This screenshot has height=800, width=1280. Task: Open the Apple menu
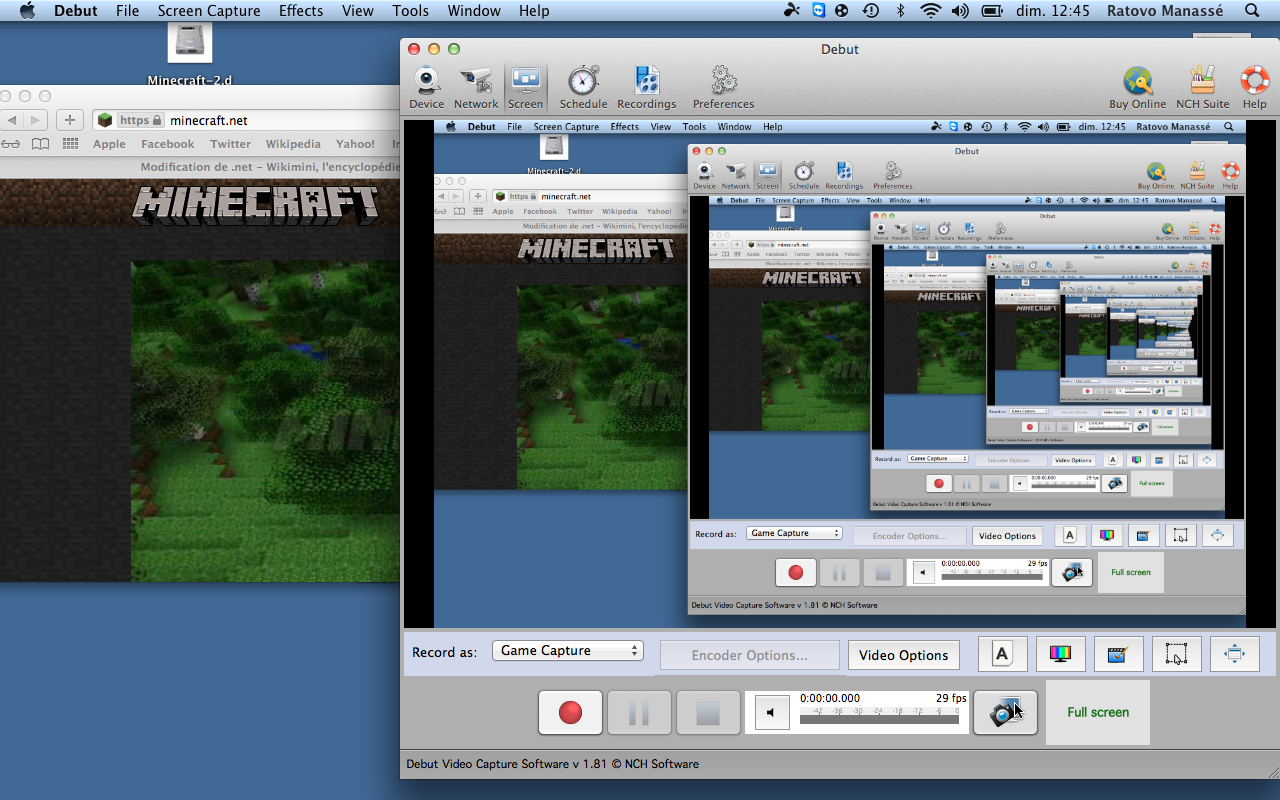27,11
